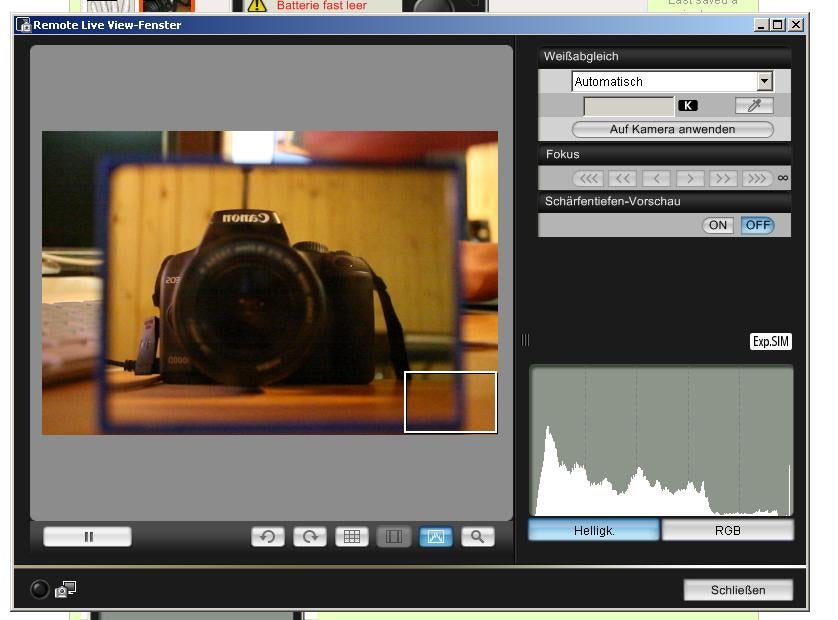Rotate the live view image left
The image size is (838, 620).
(268, 537)
